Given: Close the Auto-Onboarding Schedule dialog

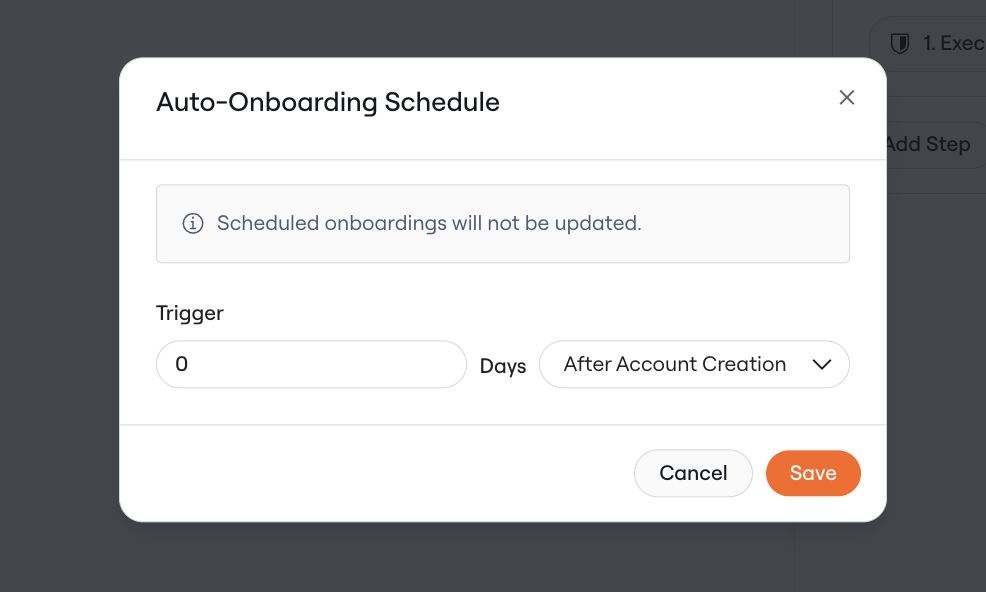Looking at the screenshot, I should coord(846,98).
